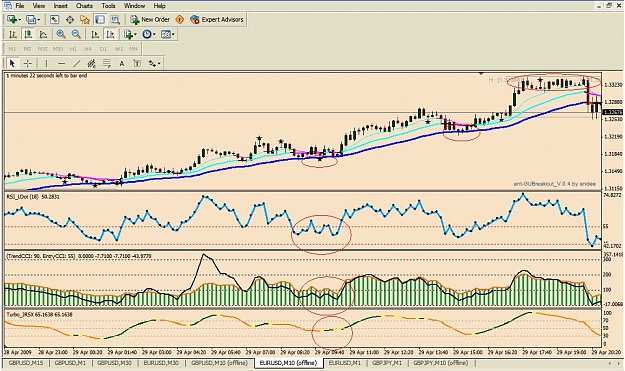Click the chart tabs scroll-right arrow
625x371 pixels.
tap(619, 363)
